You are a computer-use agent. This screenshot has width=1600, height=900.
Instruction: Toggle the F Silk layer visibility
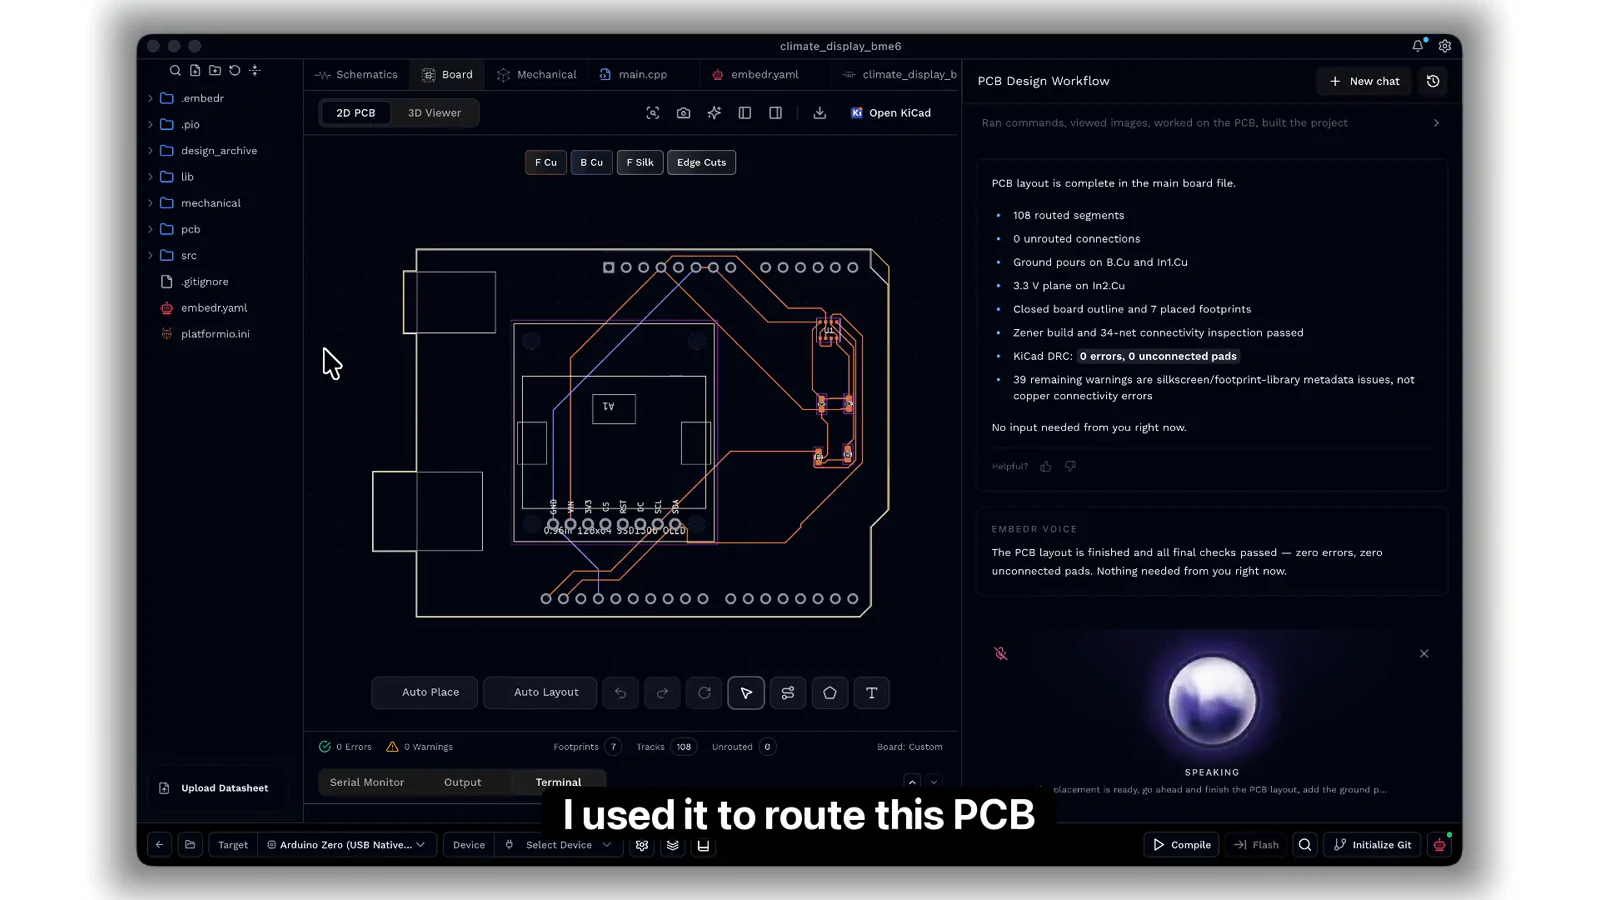tap(640, 162)
